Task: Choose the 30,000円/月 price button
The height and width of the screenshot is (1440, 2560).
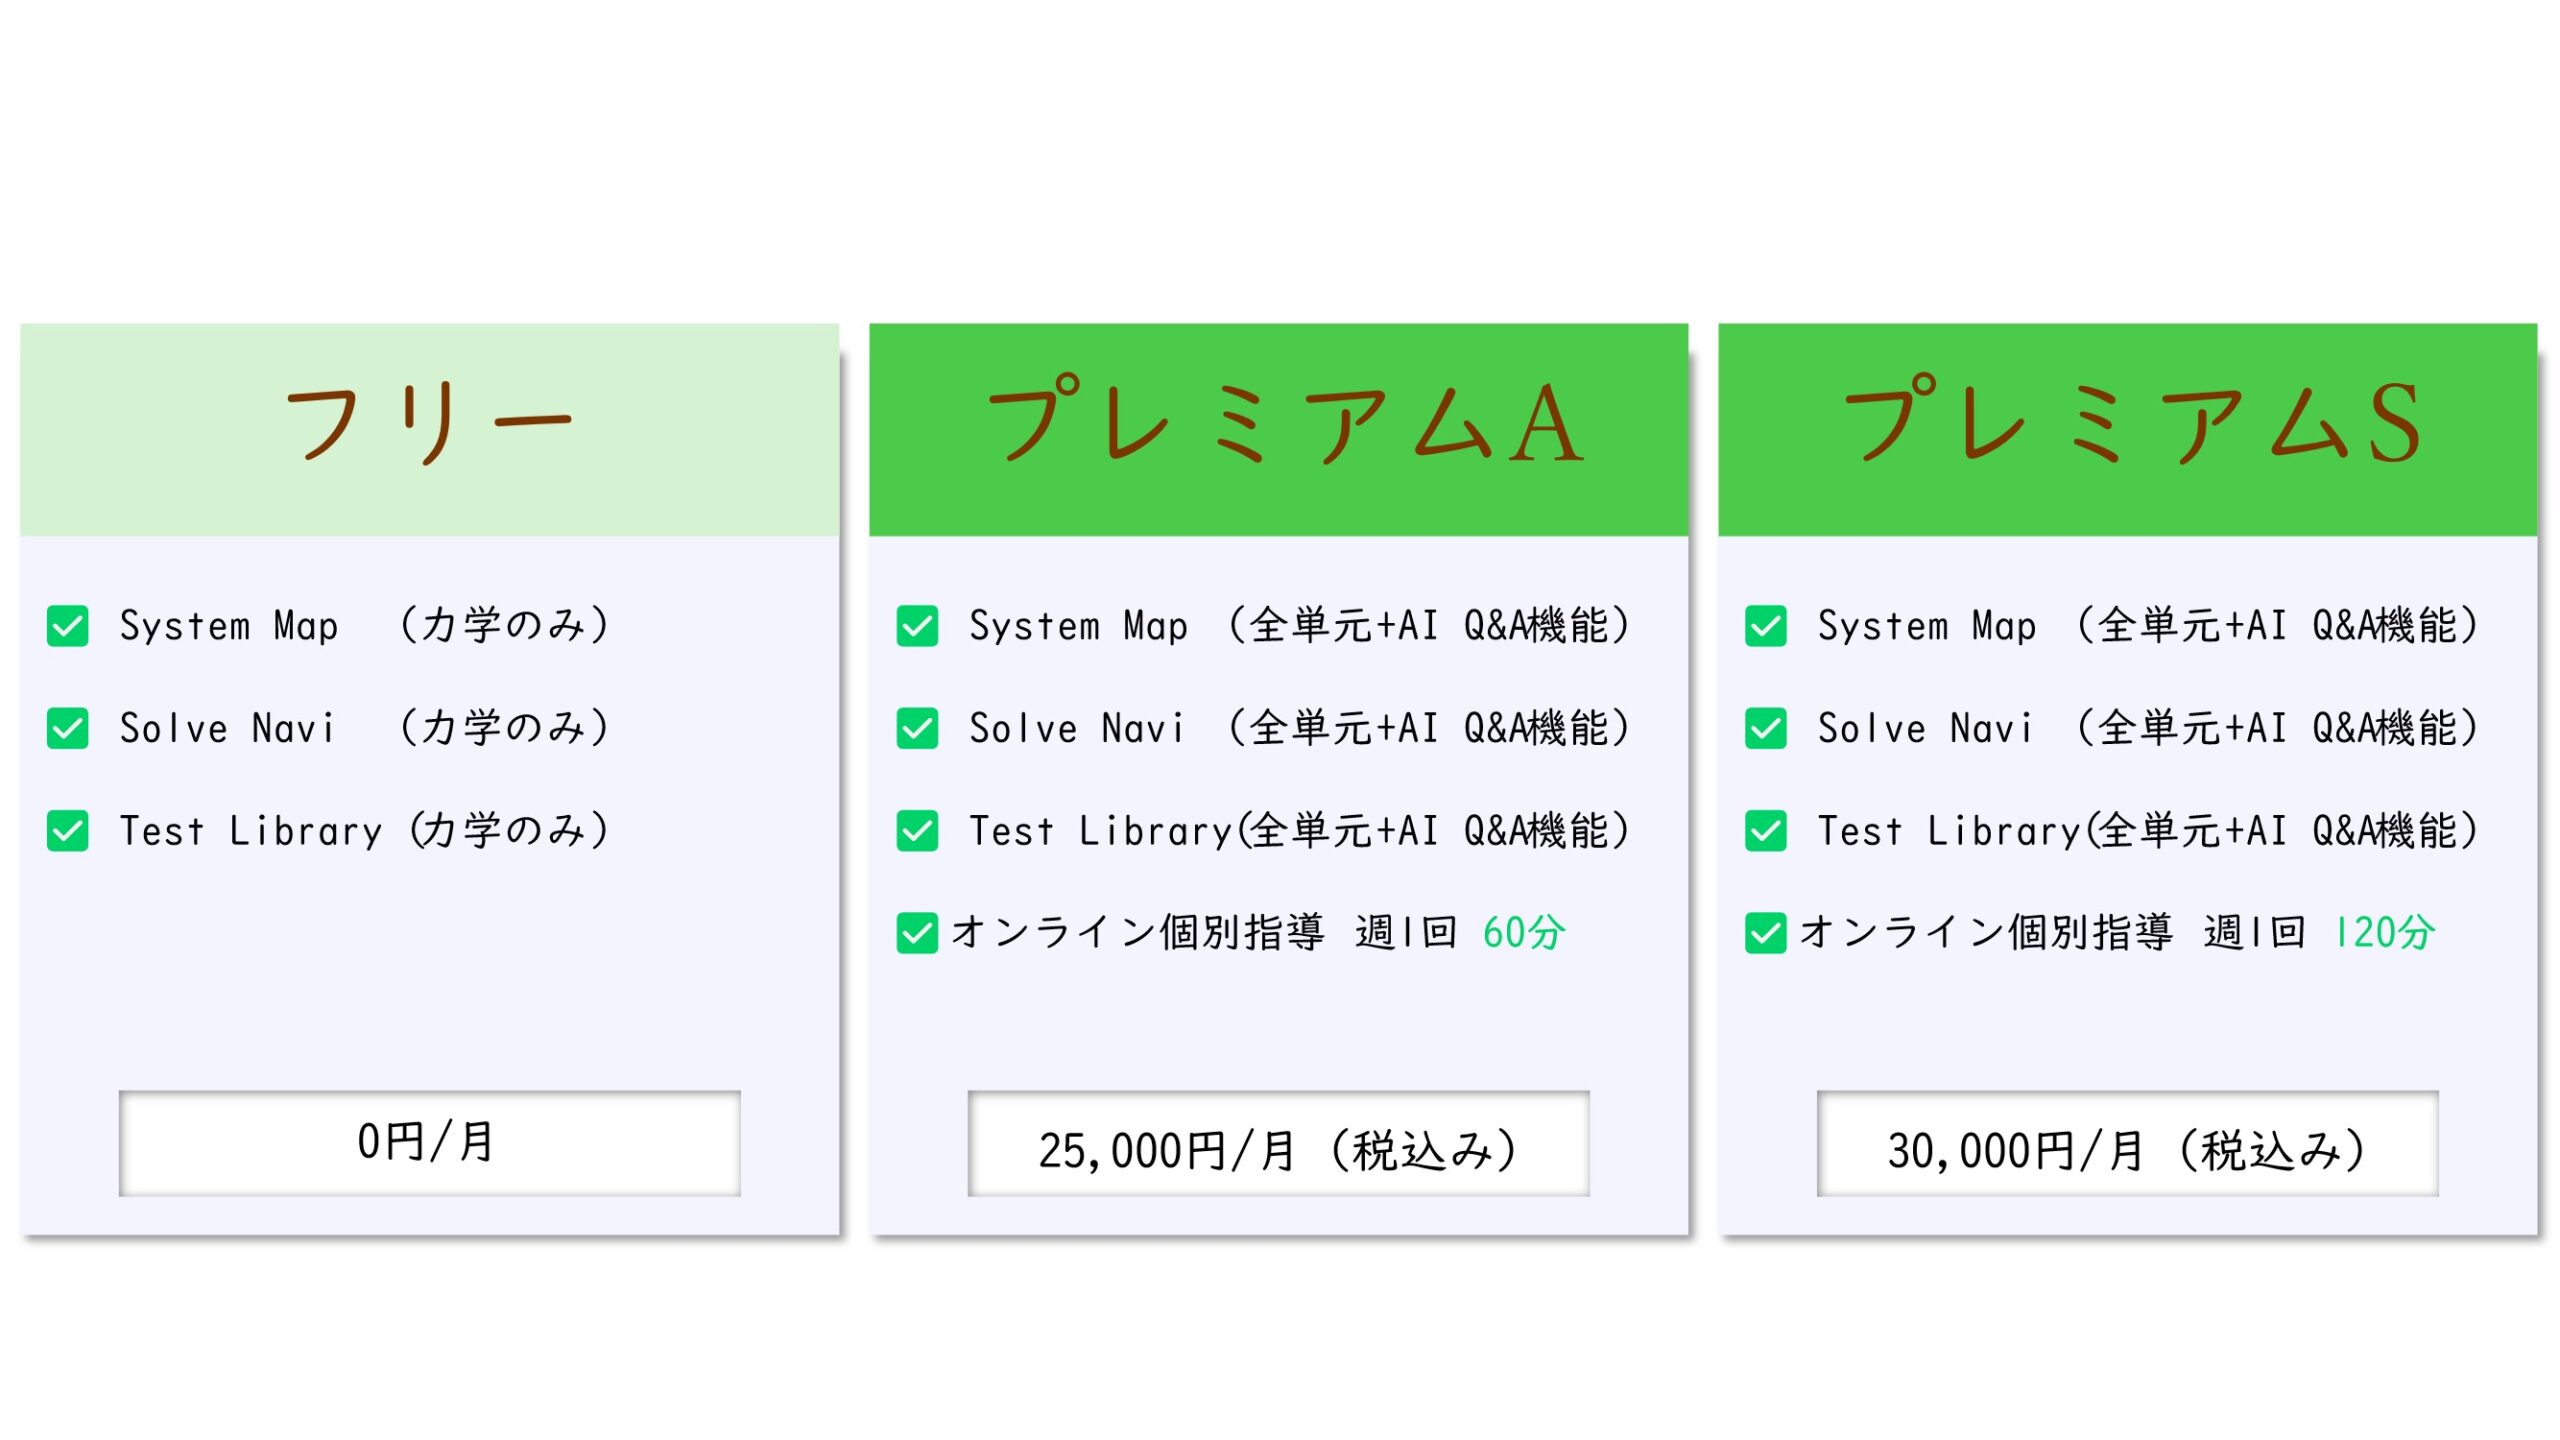Action: pyautogui.click(x=2127, y=1143)
